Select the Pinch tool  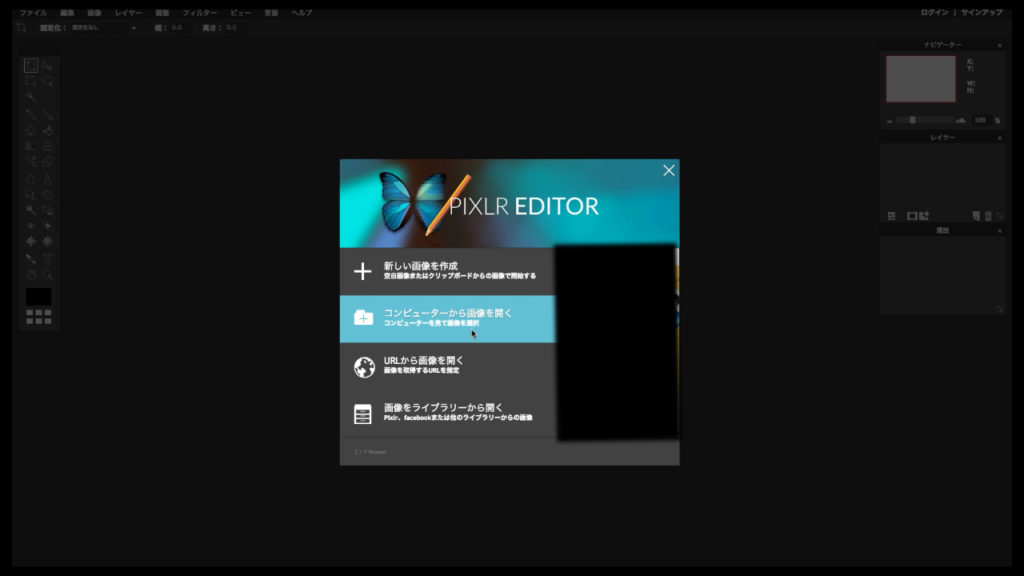click(x=48, y=241)
